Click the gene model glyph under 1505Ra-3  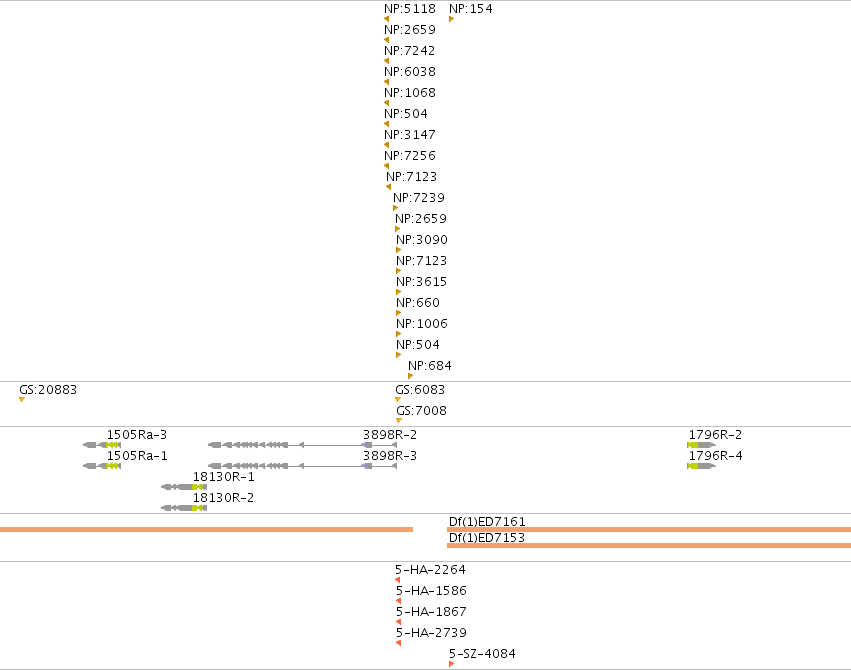(x=102, y=445)
